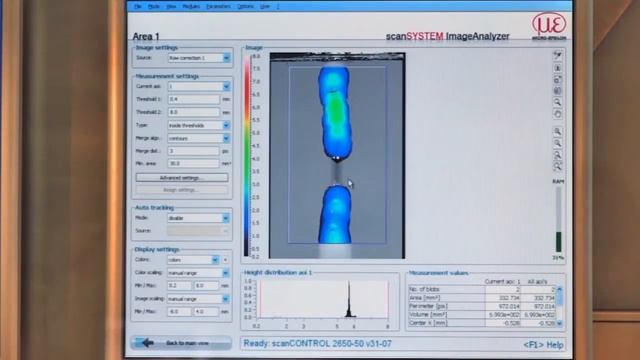Click the 'Volume [mm³]' row label
The width and height of the screenshot is (640, 360).
point(428,315)
